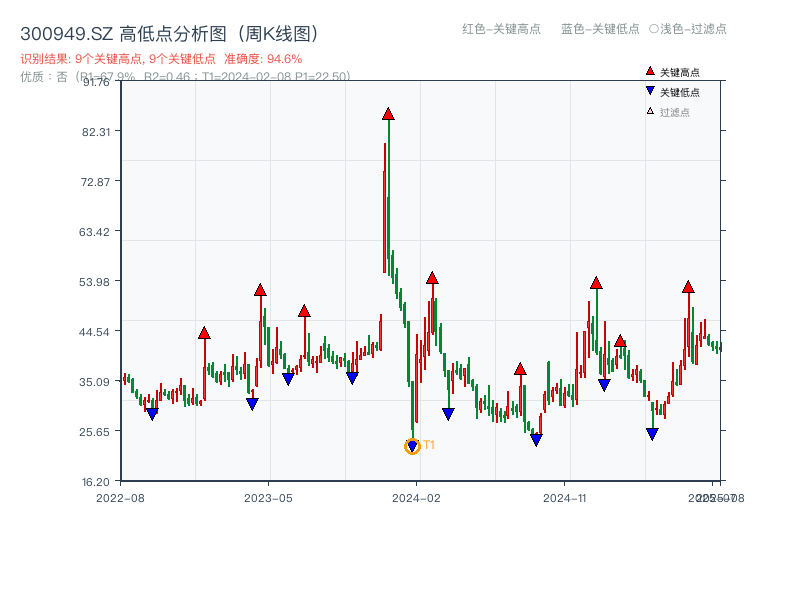Image resolution: width=800 pixels, height=600 pixels.
Task: Select the blue triangle marker below 2024-11 area
Action: [x=604, y=384]
